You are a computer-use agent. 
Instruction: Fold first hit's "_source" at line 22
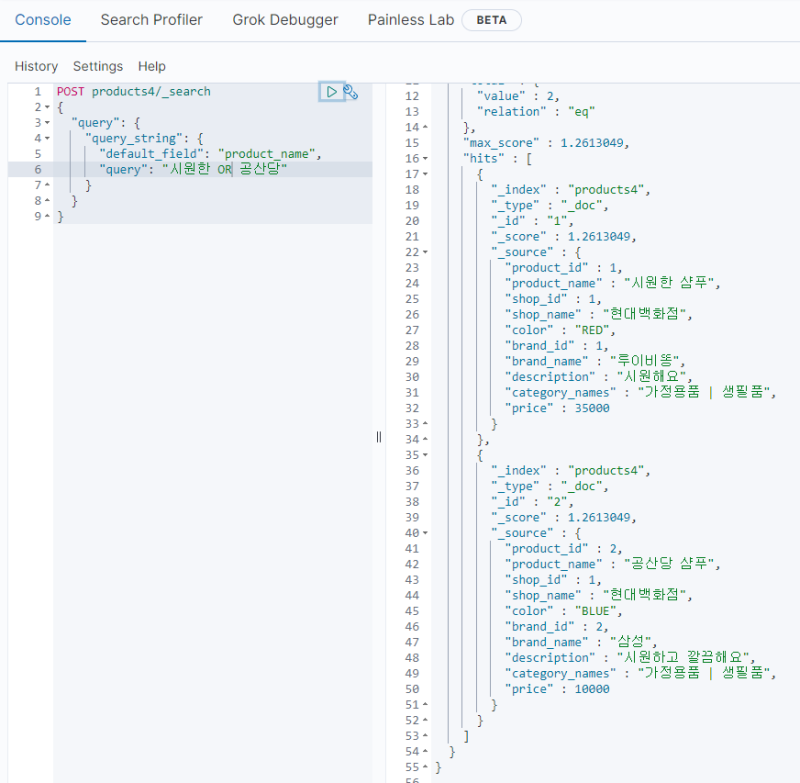(426, 252)
